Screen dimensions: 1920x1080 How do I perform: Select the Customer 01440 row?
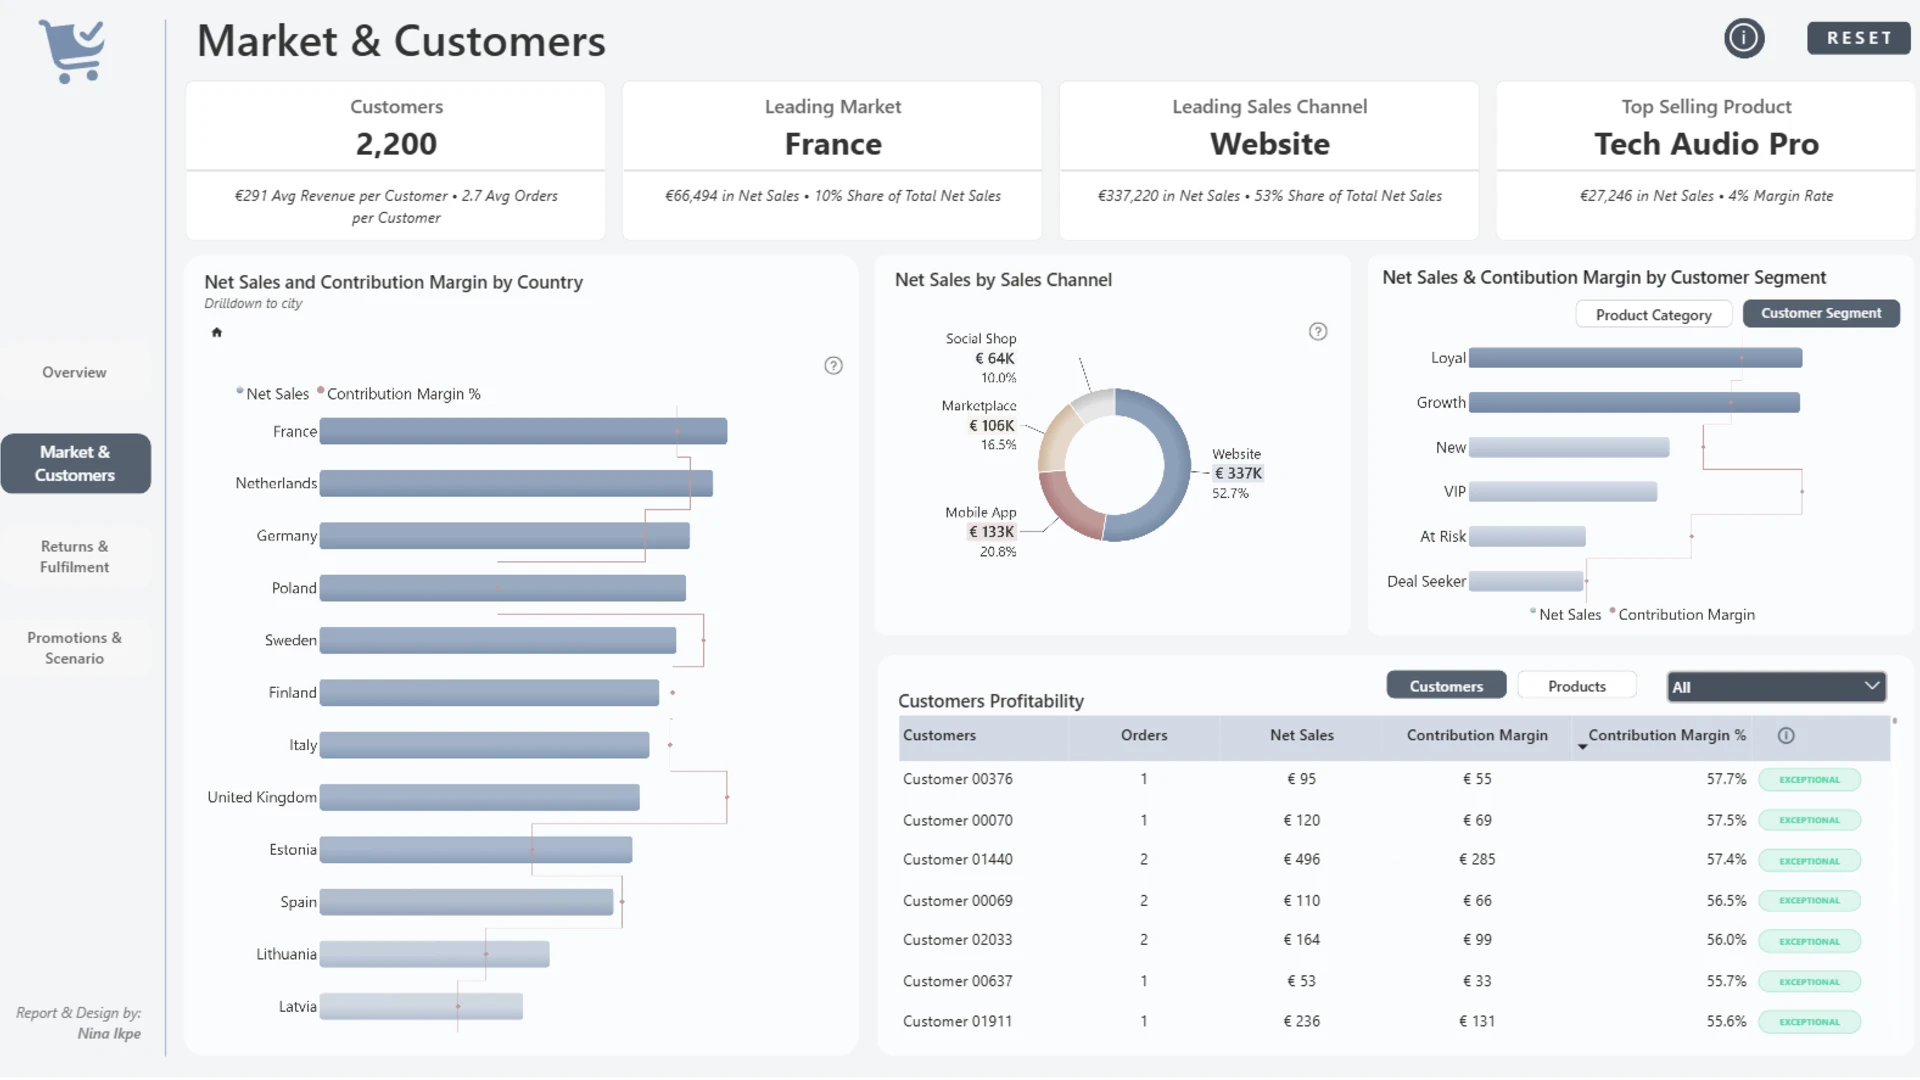(x=1394, y=860)
